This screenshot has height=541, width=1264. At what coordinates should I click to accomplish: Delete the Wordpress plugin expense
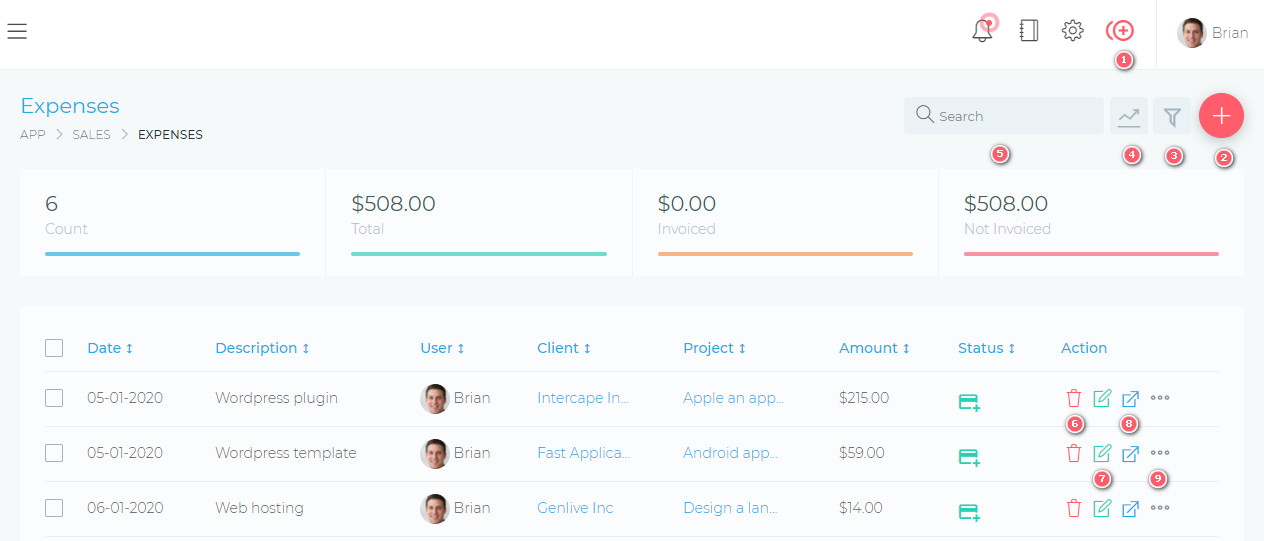[1074, 398]
